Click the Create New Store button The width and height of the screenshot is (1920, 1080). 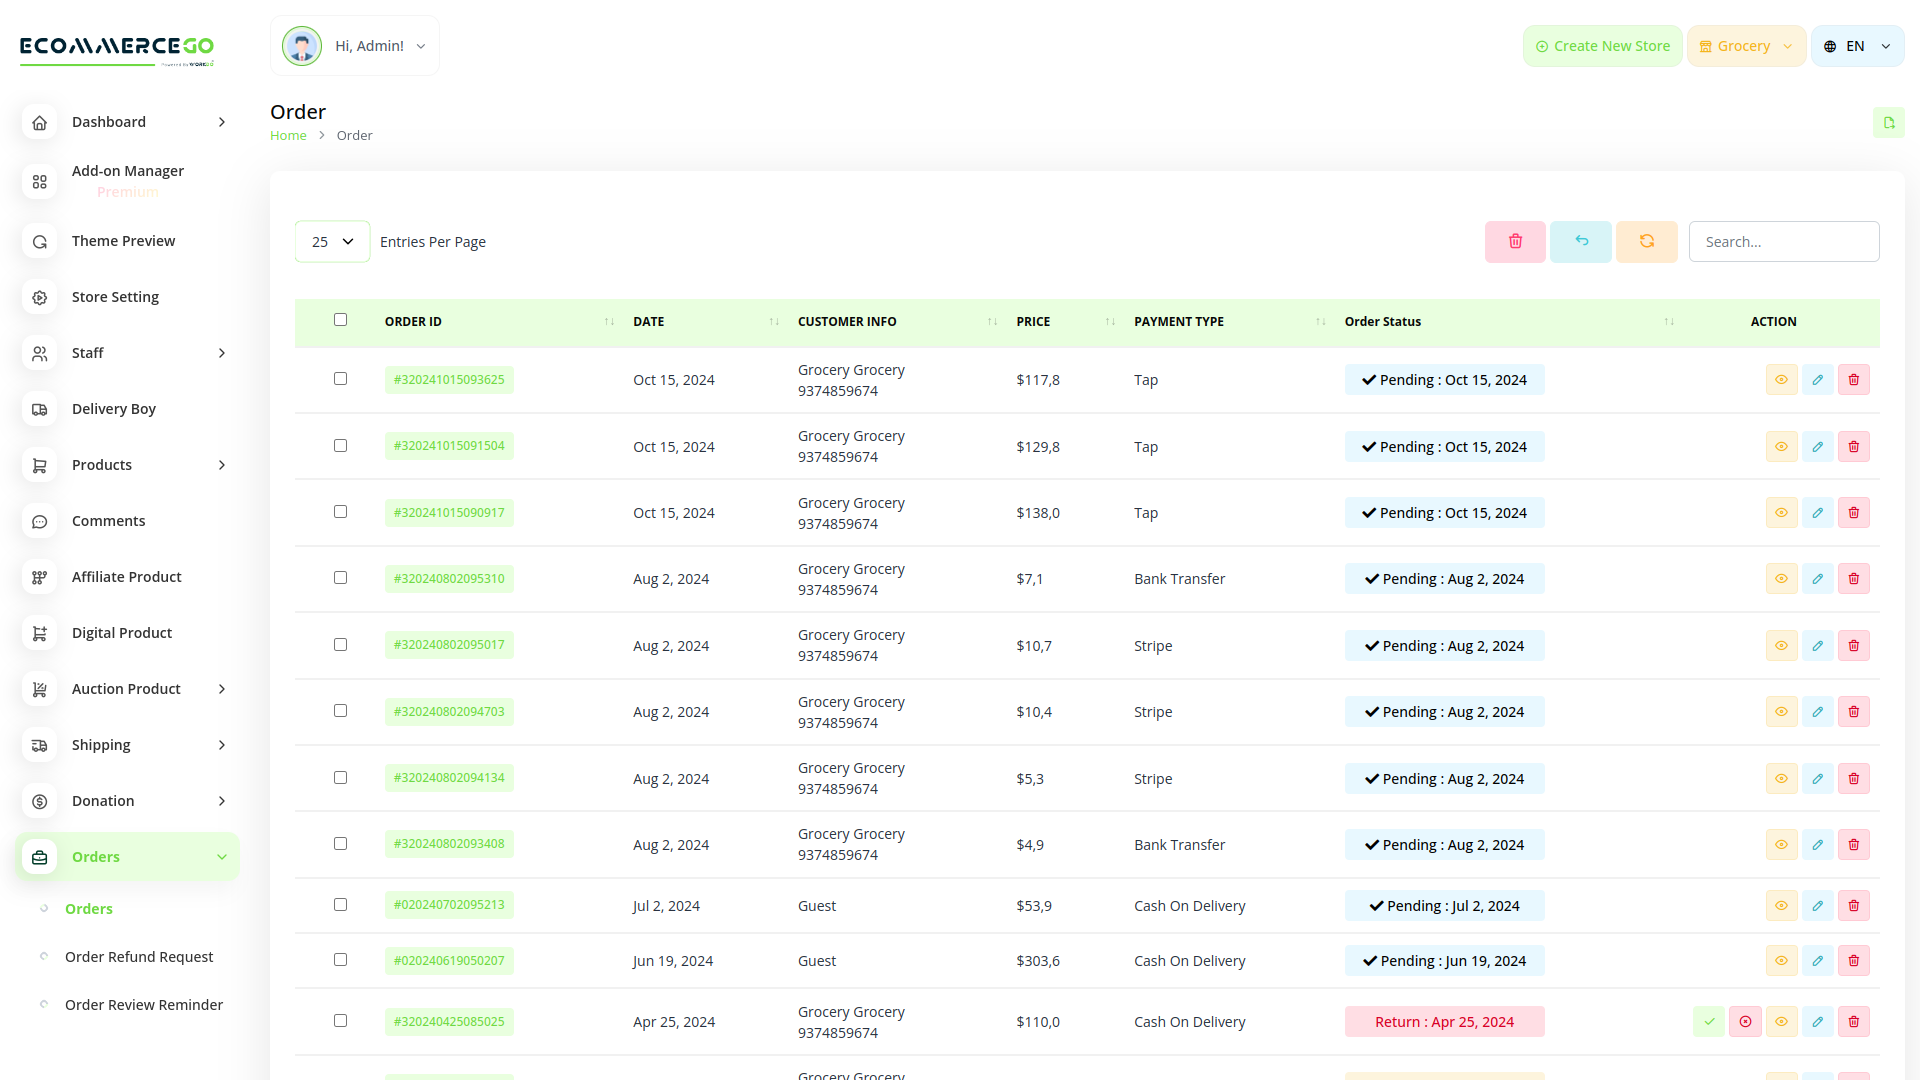pyautogui.click(x=1602, y=45)
